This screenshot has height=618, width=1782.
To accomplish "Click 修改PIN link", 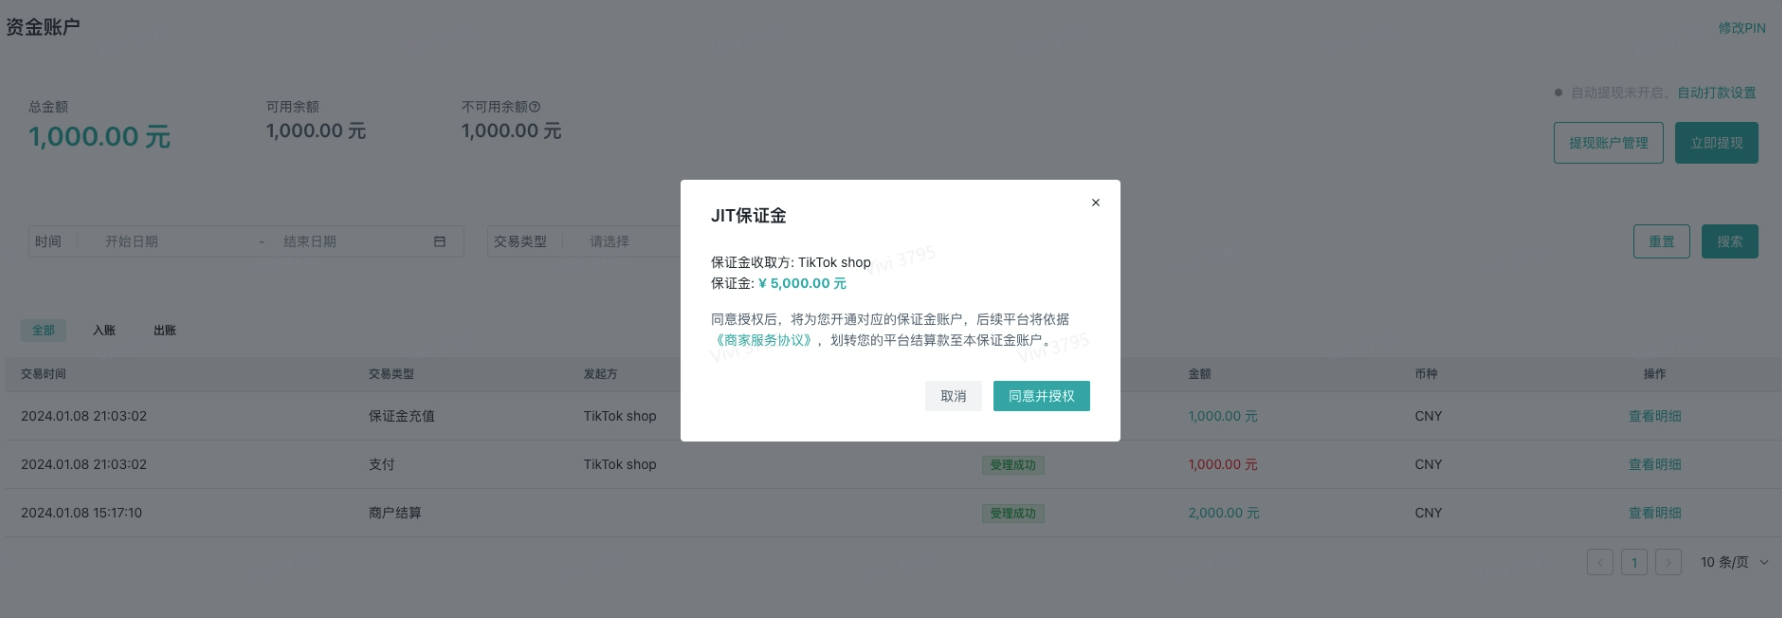I will 1741,28.
